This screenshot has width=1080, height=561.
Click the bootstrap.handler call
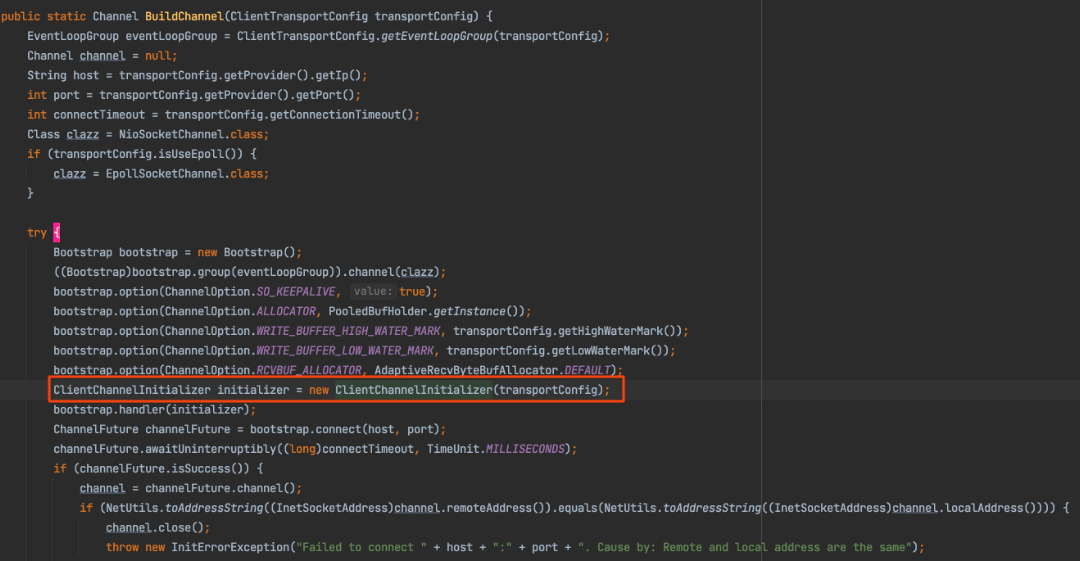point(109,410)
